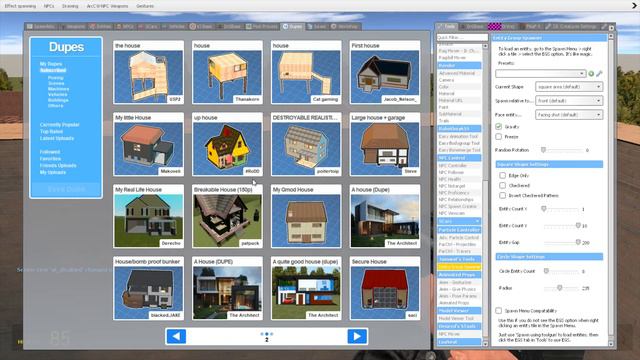The image size is (640, 360).
Task: Click the Favorites link in Dupes sidebar
Action: pyautogui.click(x=50, y=159)
